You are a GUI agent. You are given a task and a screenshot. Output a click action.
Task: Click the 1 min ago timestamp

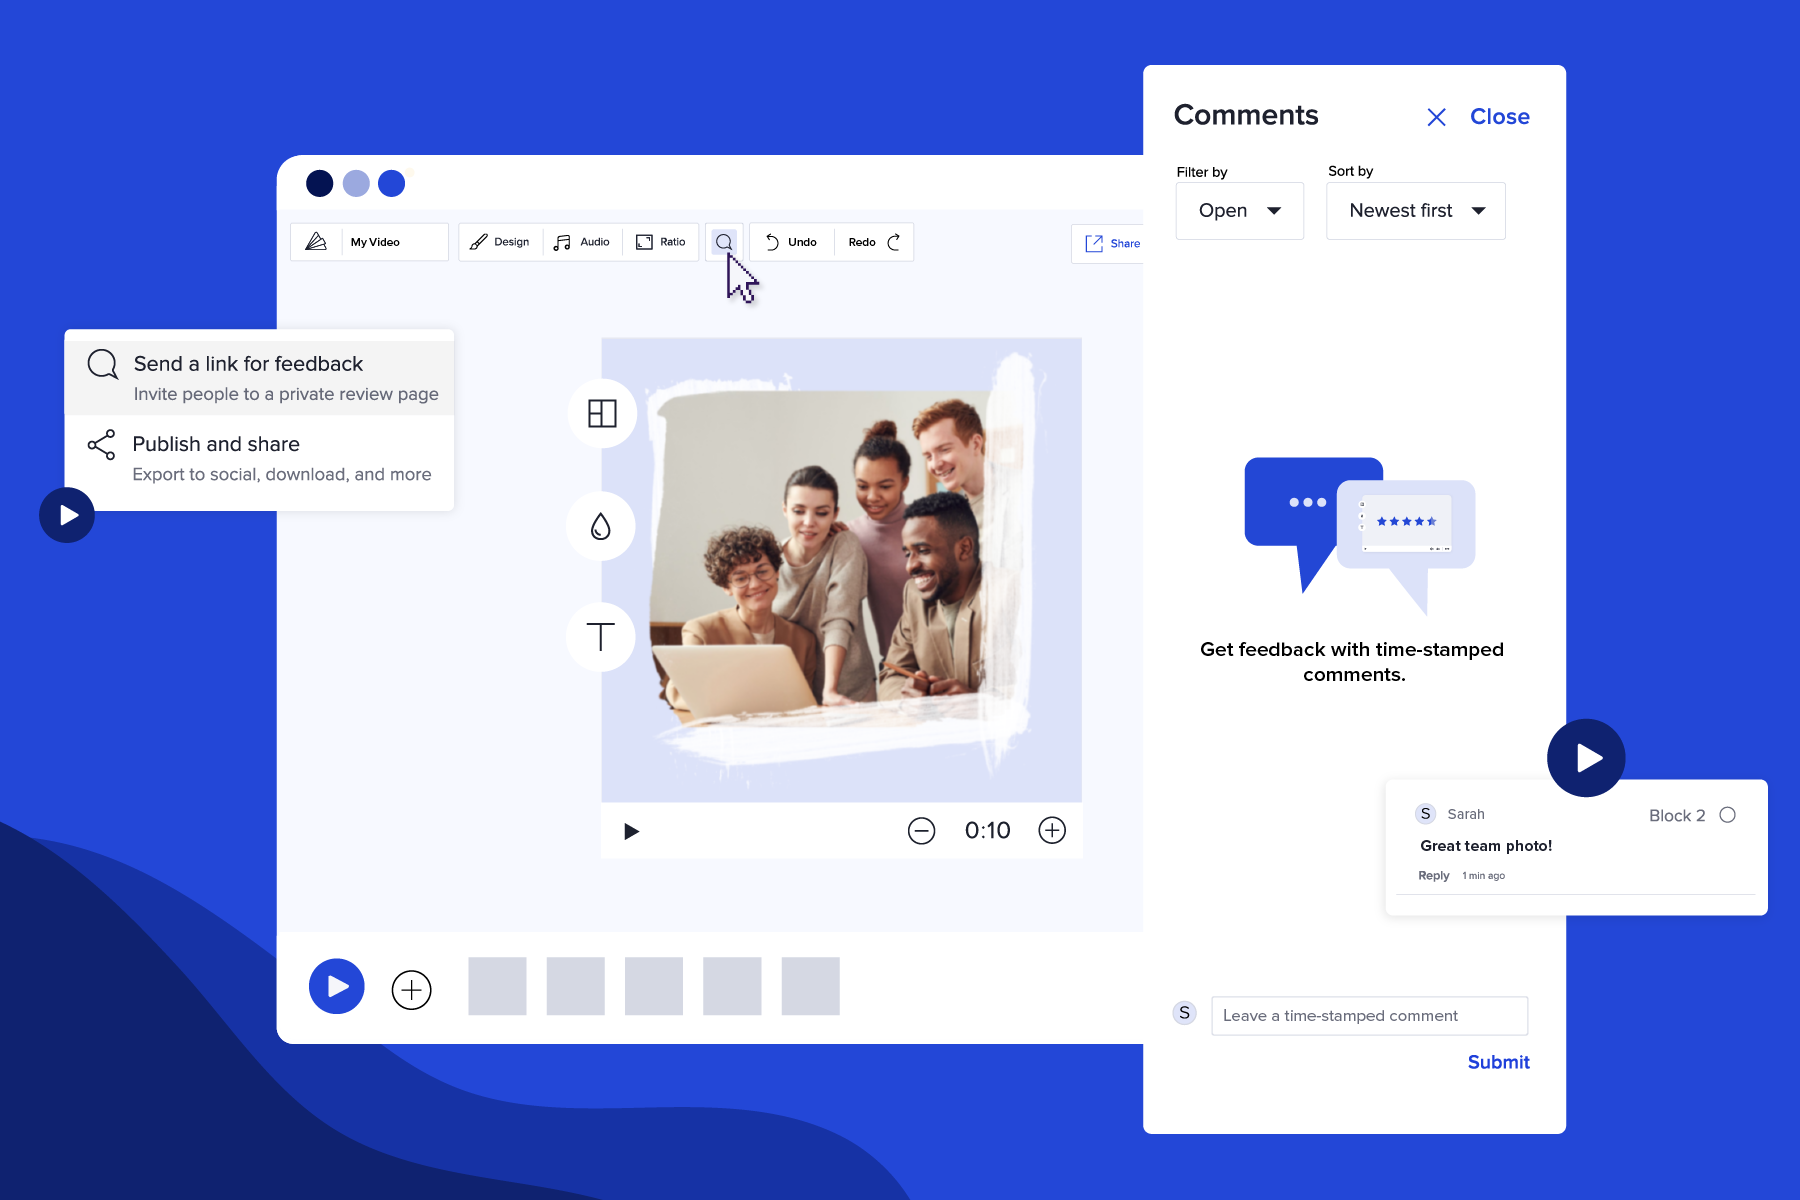[x=1483, y=876]
